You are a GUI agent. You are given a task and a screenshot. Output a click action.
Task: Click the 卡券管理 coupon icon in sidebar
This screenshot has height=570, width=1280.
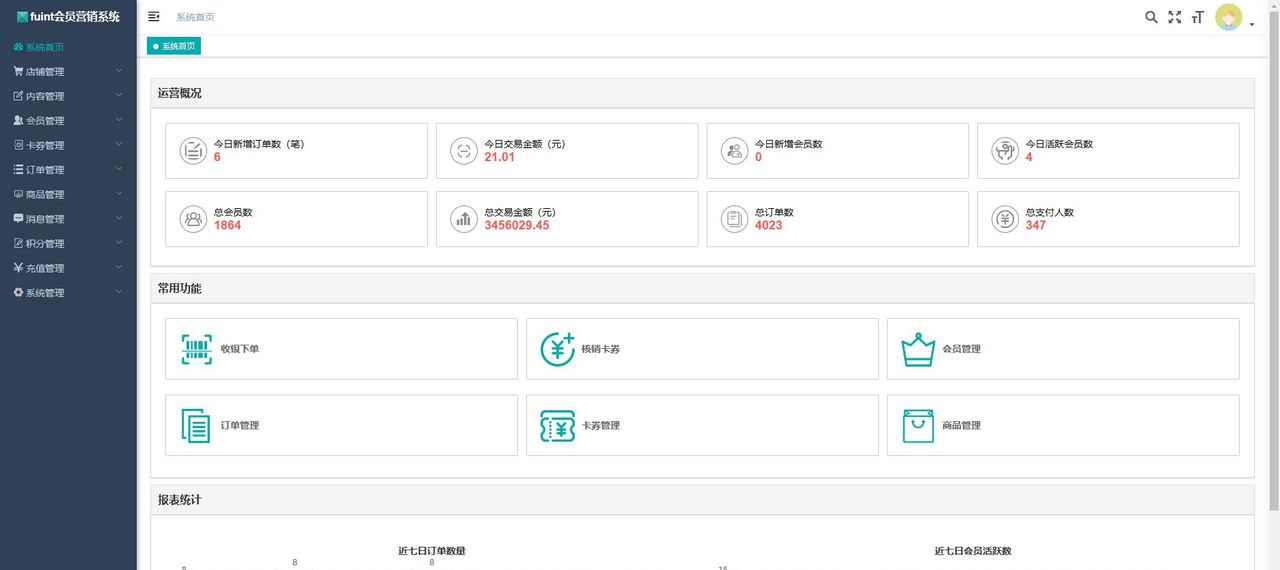click(x=18, y=145)
